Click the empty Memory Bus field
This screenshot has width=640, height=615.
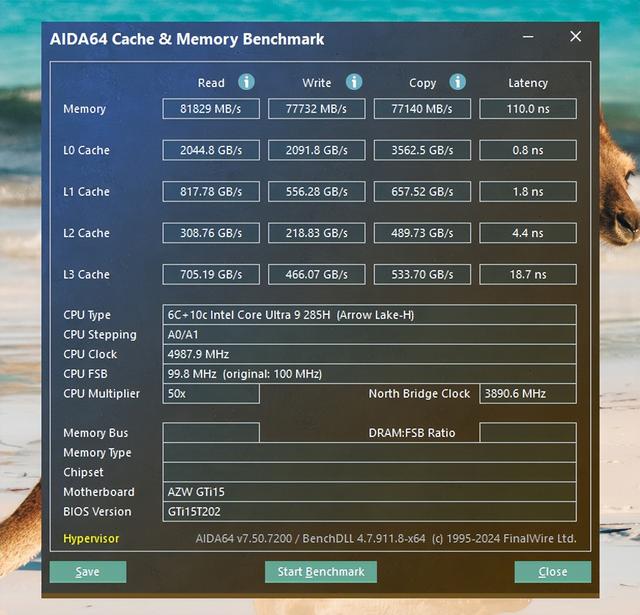click(211, 433)
